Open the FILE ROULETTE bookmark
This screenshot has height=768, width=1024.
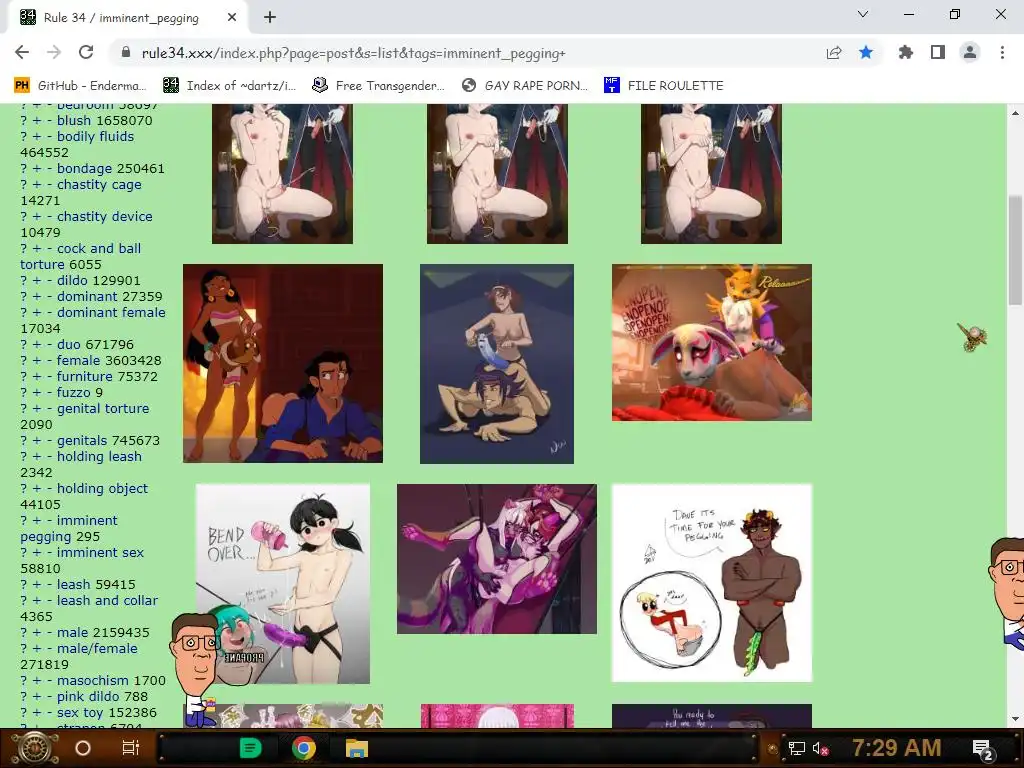664,86
